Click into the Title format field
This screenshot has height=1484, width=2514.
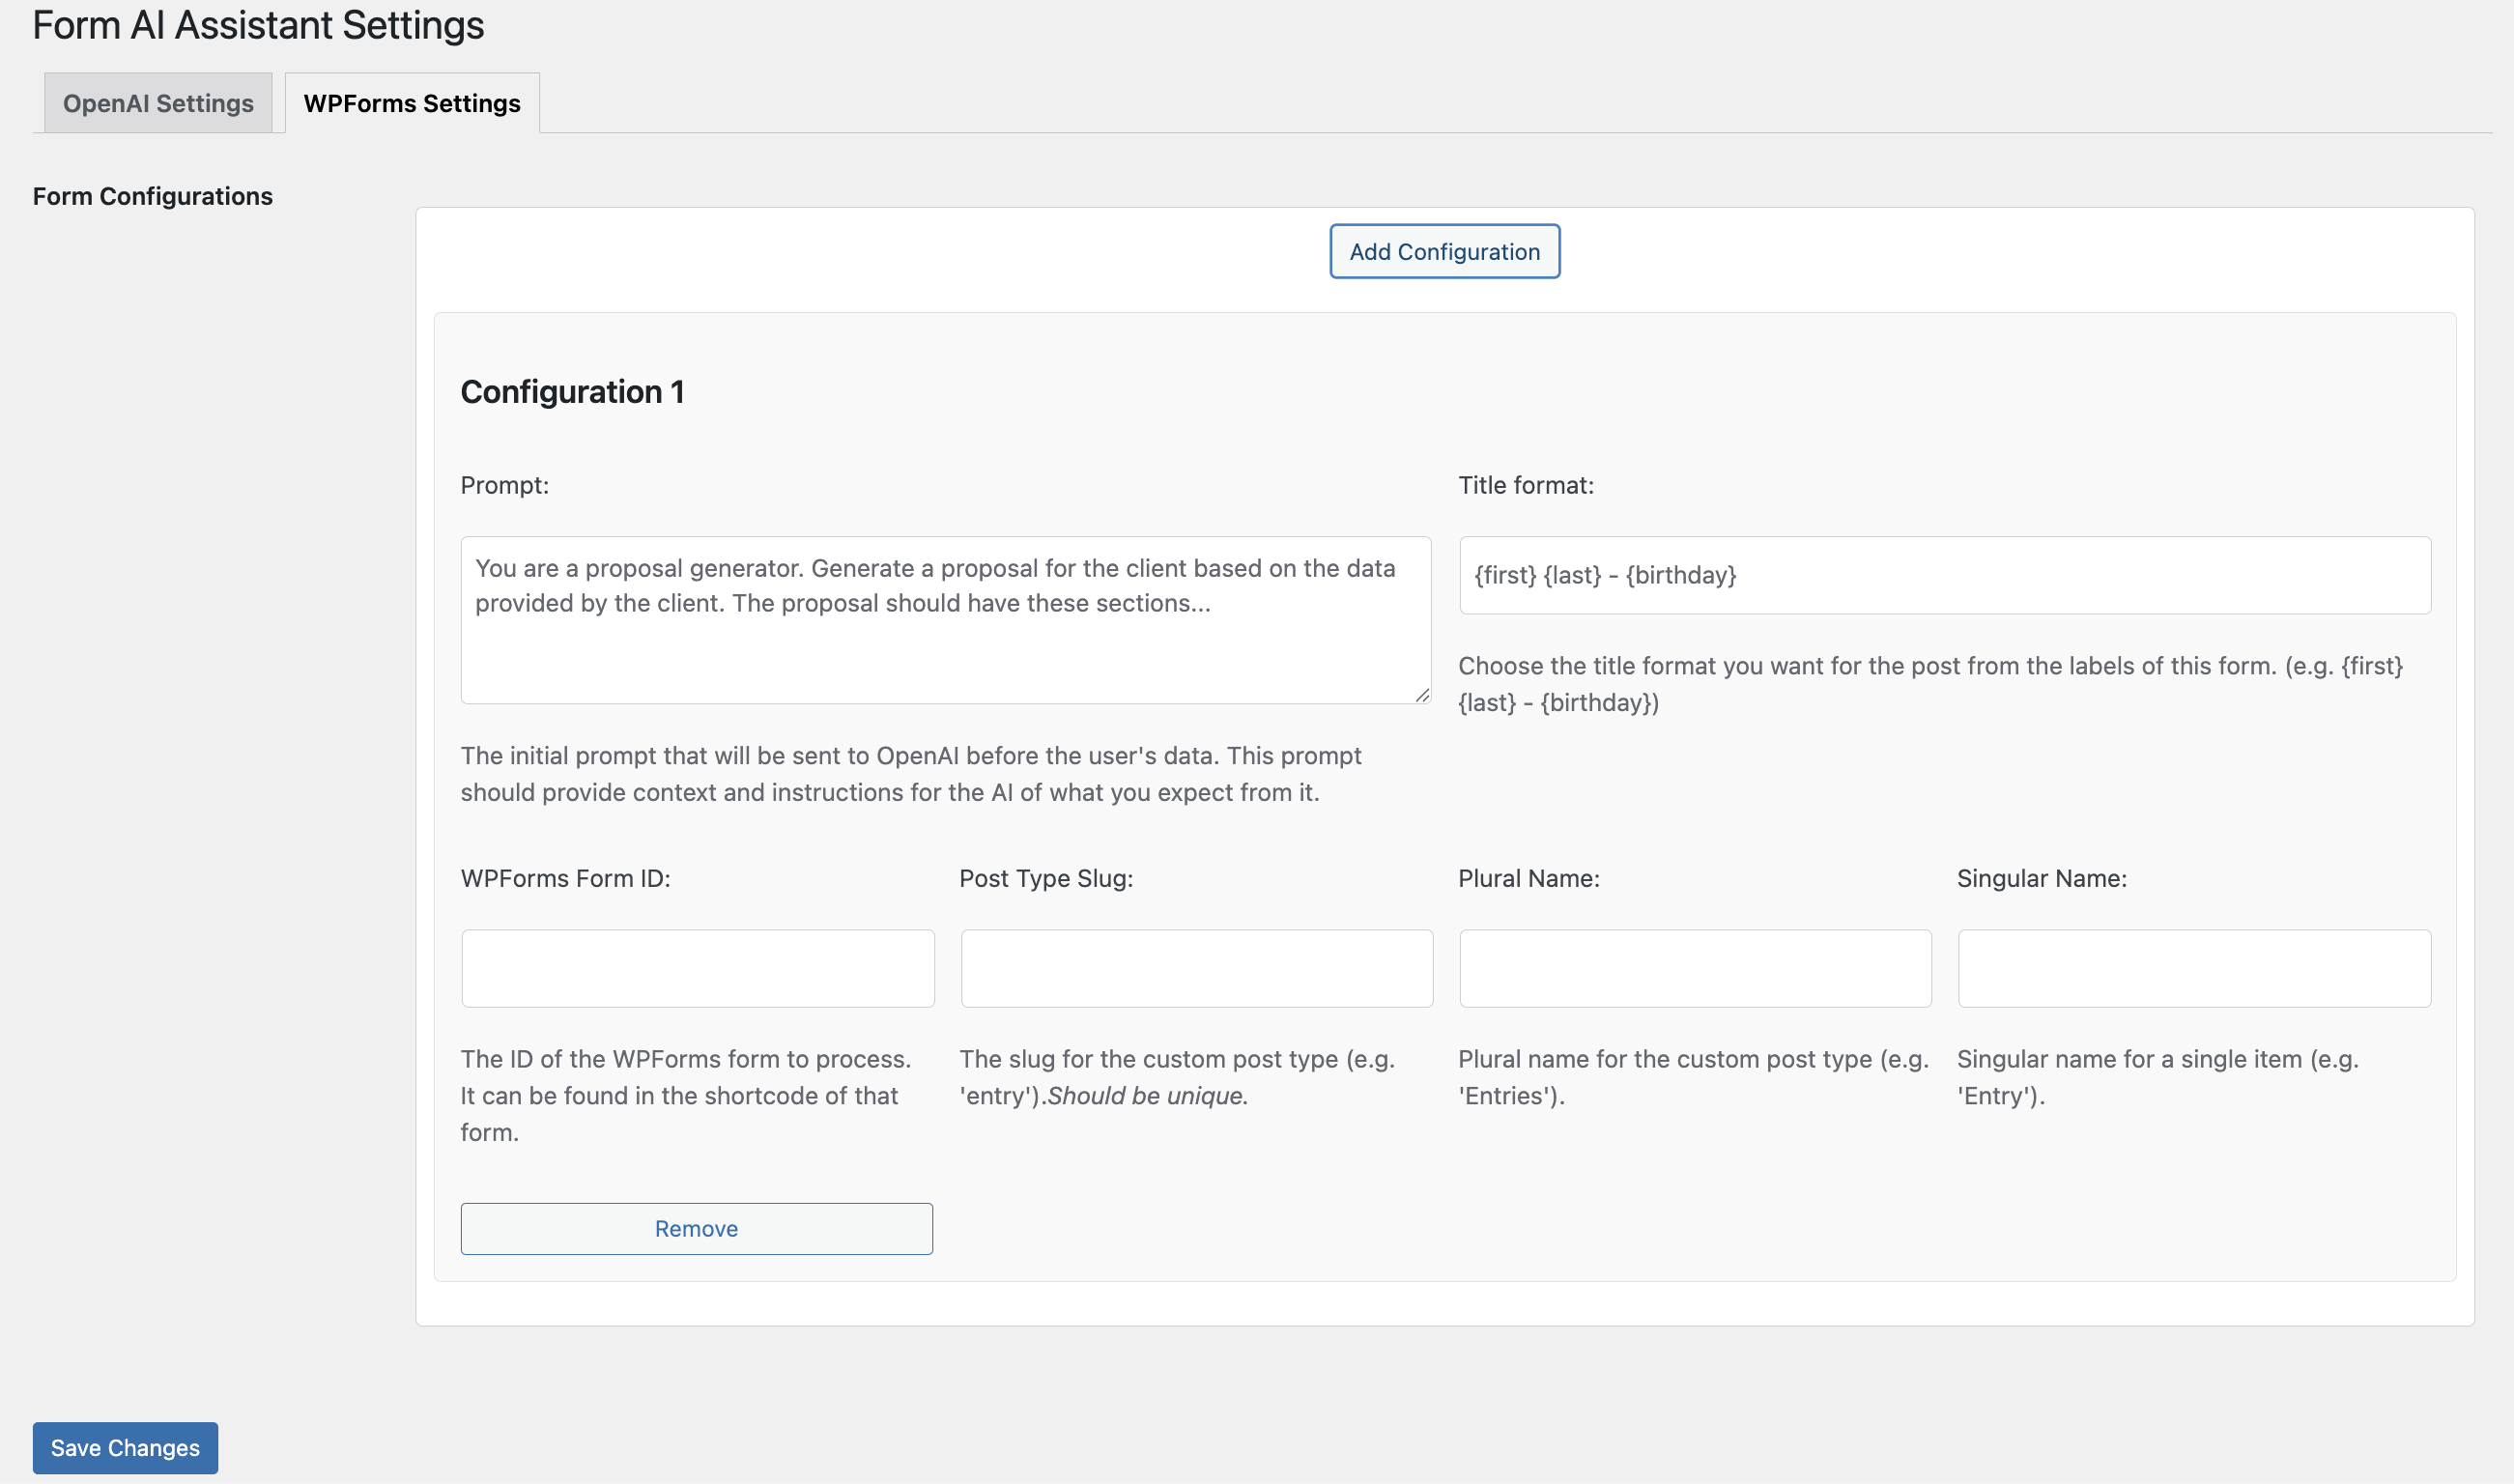[1944, 575]
